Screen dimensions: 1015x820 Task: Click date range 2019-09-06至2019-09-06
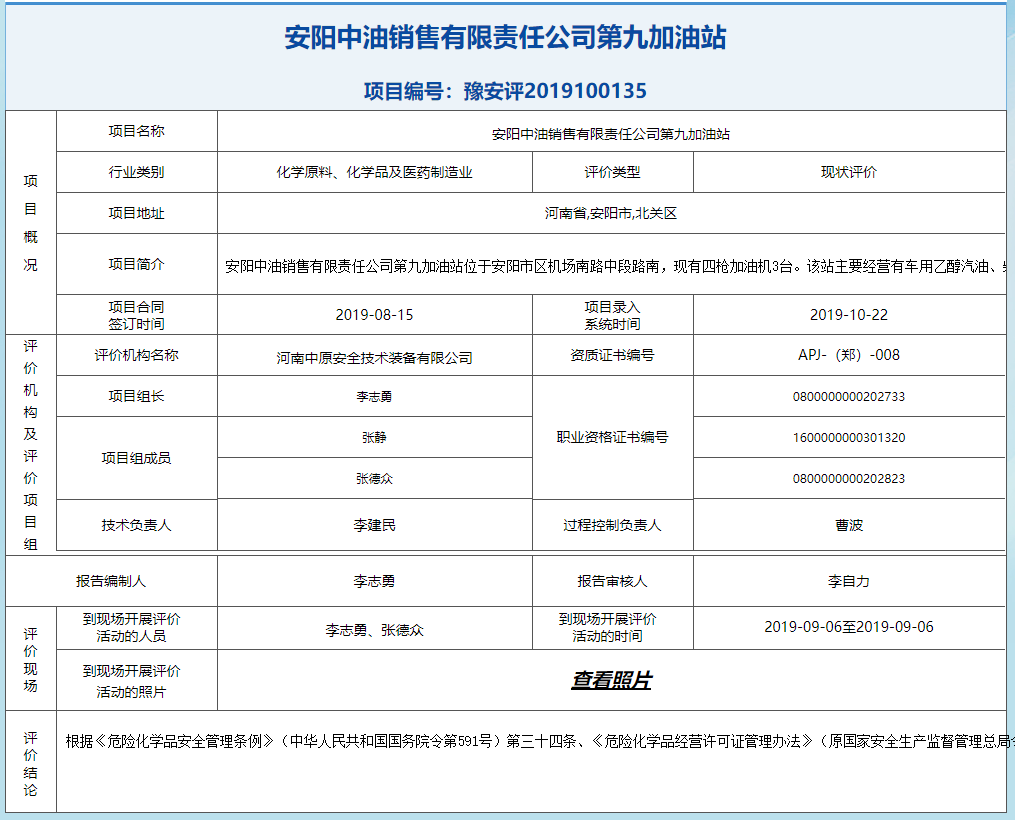849,626
